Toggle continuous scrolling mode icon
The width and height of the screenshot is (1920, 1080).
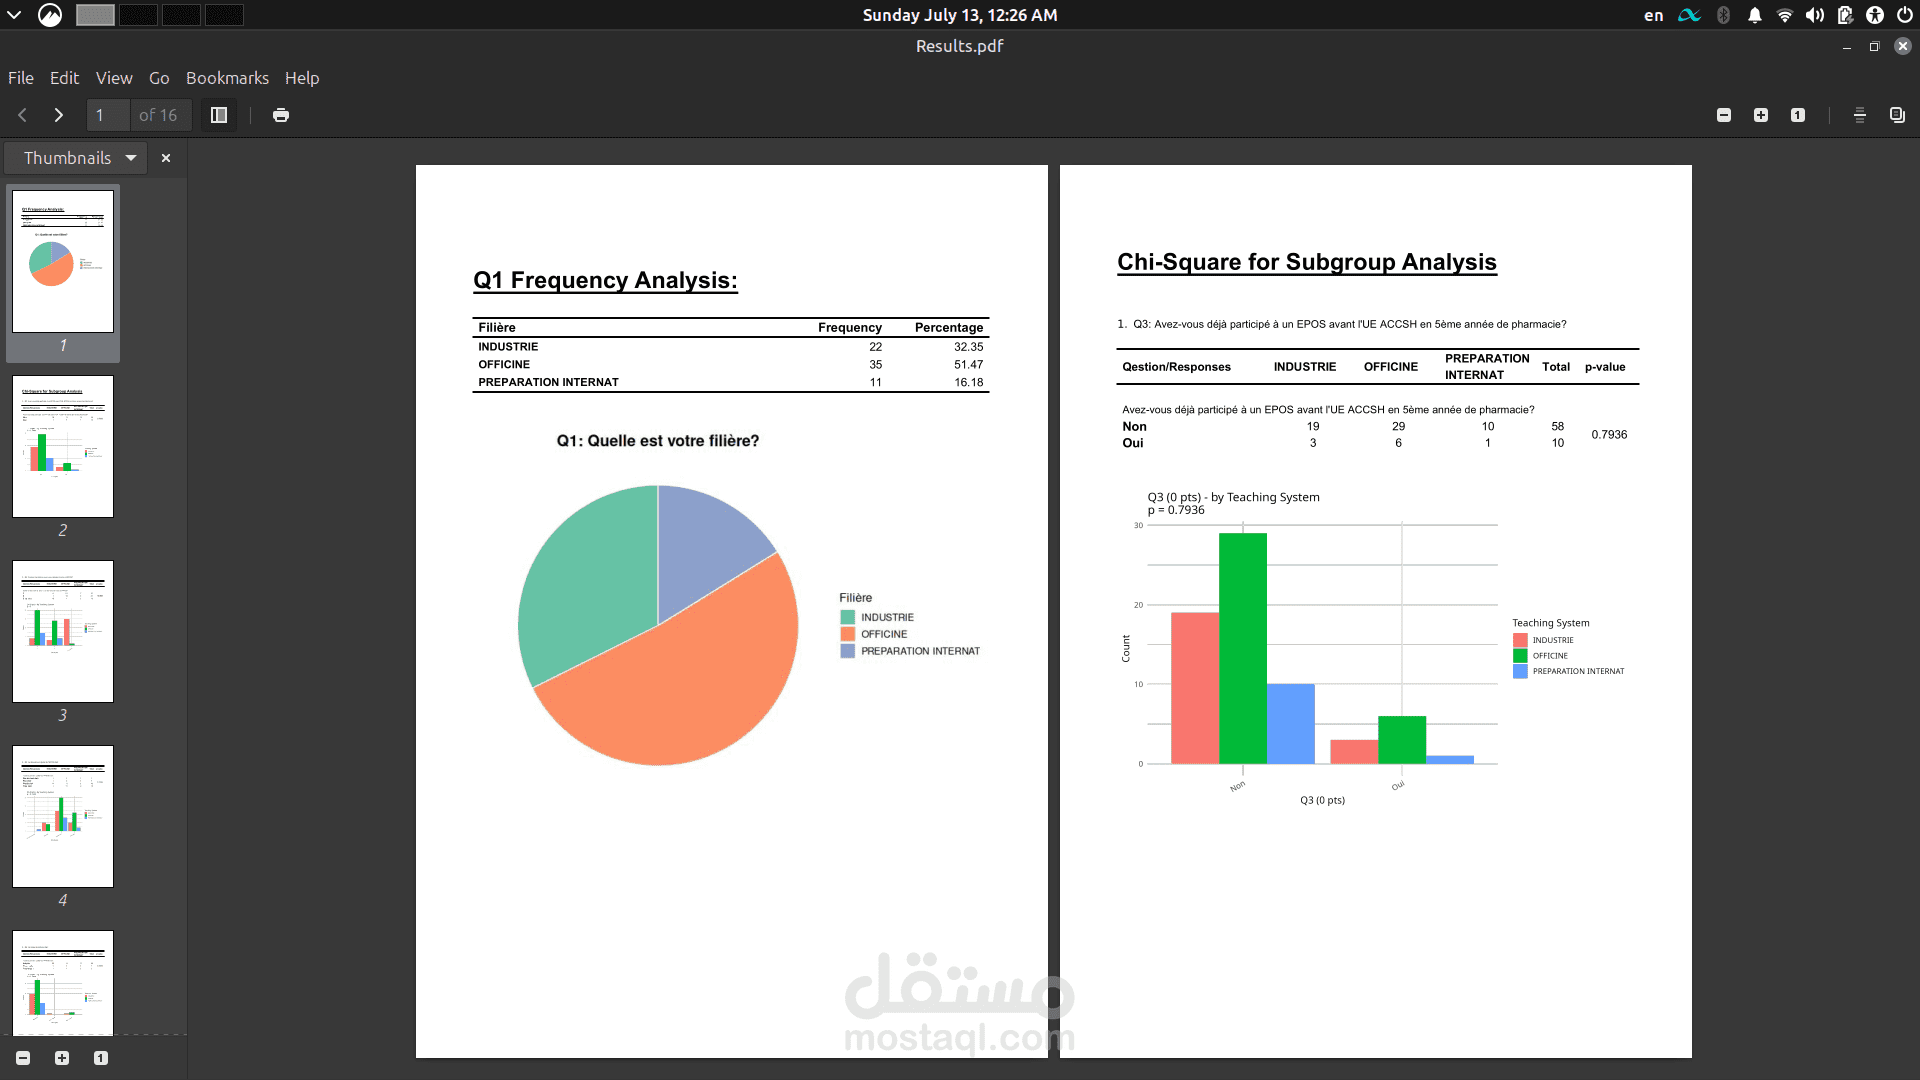[x=1860, y=115]
